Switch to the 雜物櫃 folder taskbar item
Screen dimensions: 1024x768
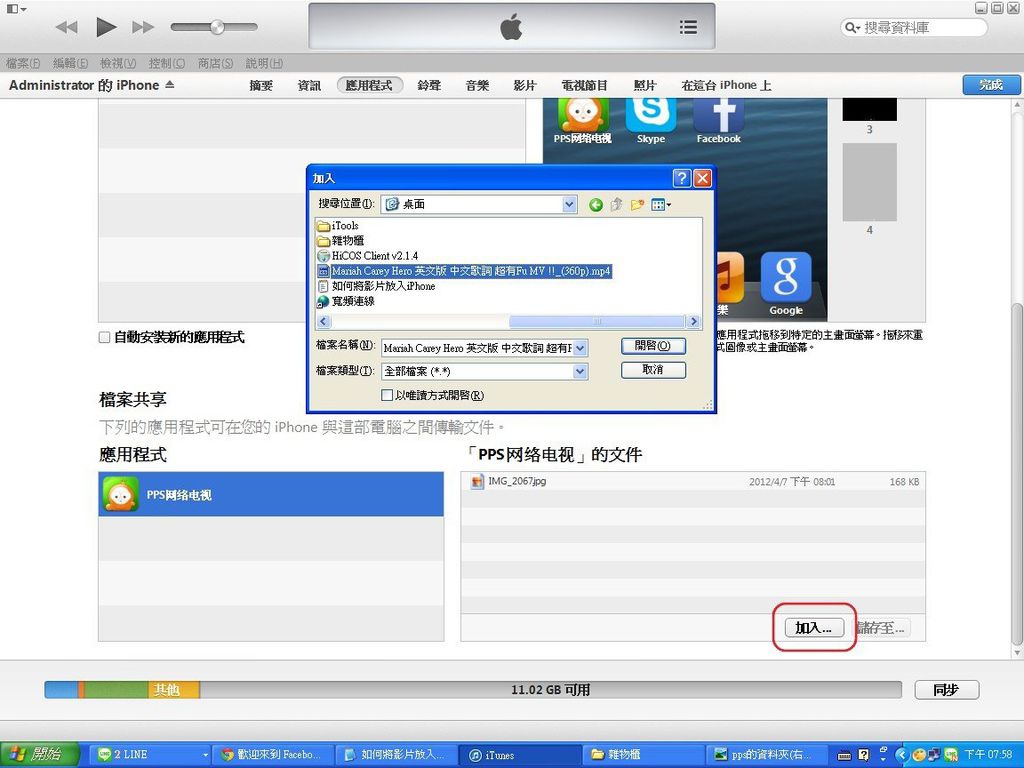643,754
